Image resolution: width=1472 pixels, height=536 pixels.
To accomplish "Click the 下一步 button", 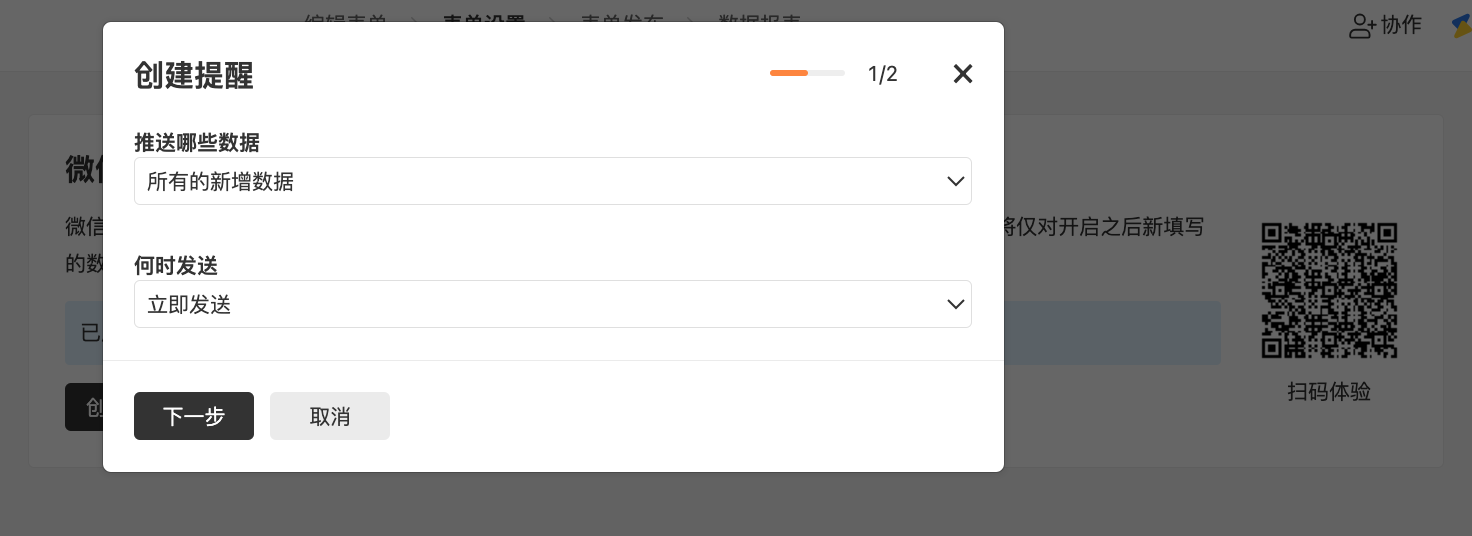I will pyautogui.click(x=194, y=416).
